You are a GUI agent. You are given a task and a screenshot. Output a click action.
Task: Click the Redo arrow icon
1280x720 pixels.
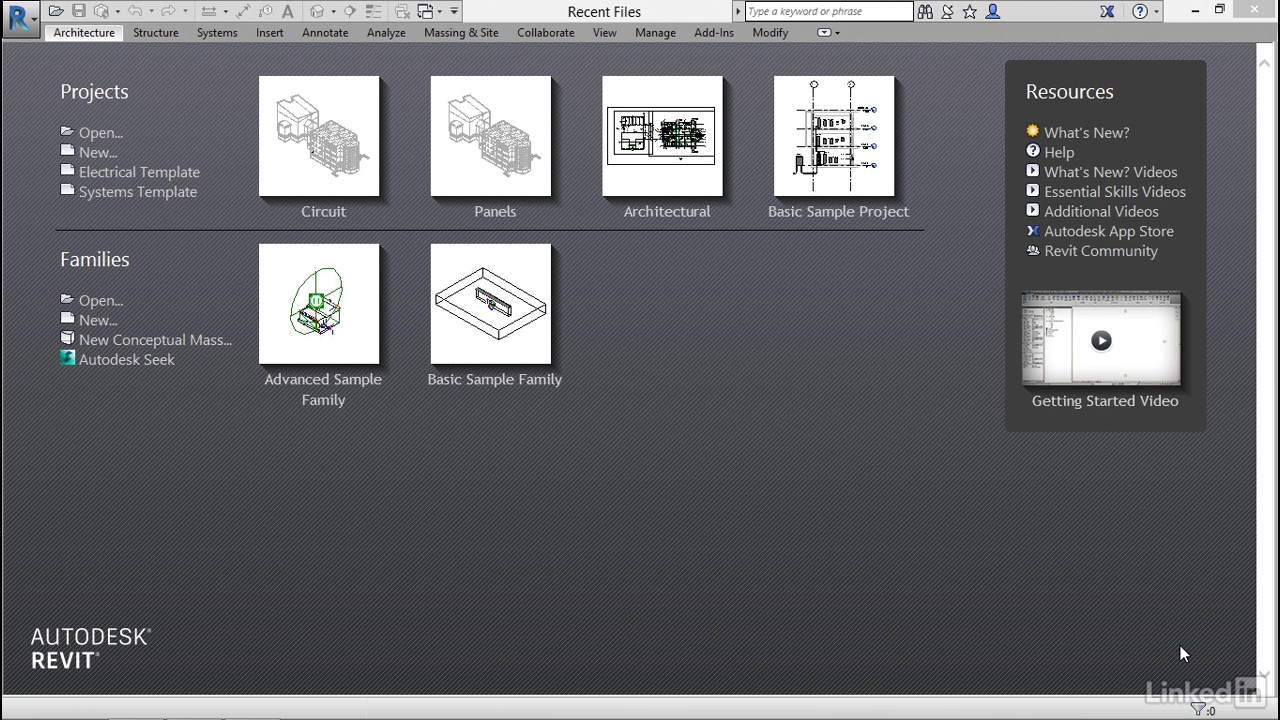pos(168,11)
